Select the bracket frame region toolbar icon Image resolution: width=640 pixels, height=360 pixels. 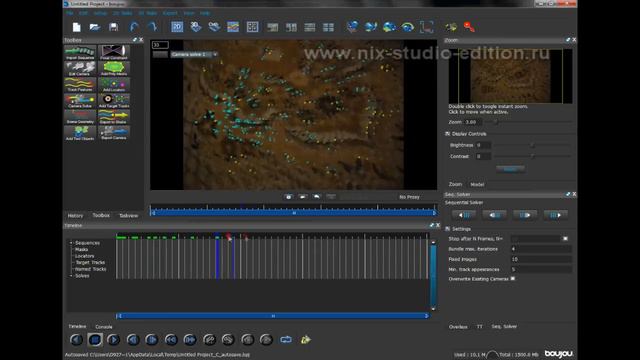[x=427, y=27]
